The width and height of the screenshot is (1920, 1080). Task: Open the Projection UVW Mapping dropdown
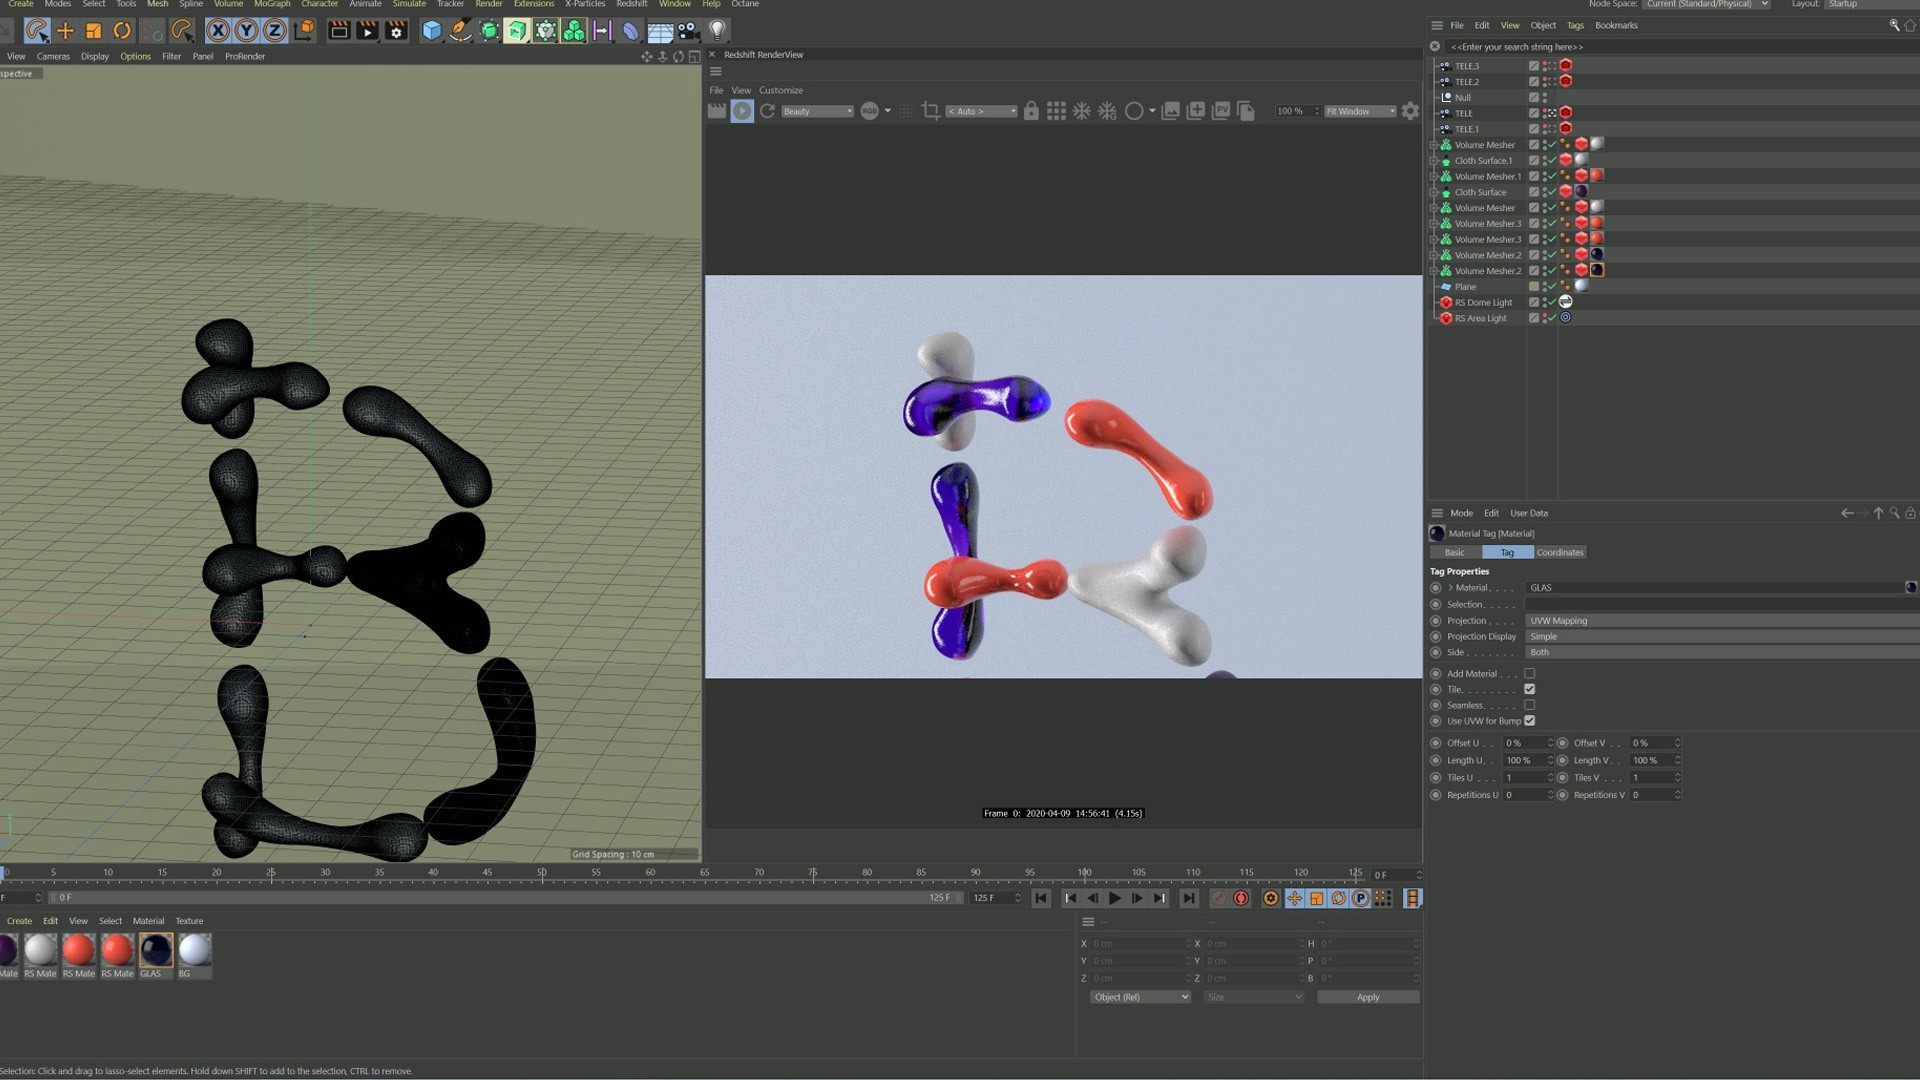click(x=1722, y=621)
